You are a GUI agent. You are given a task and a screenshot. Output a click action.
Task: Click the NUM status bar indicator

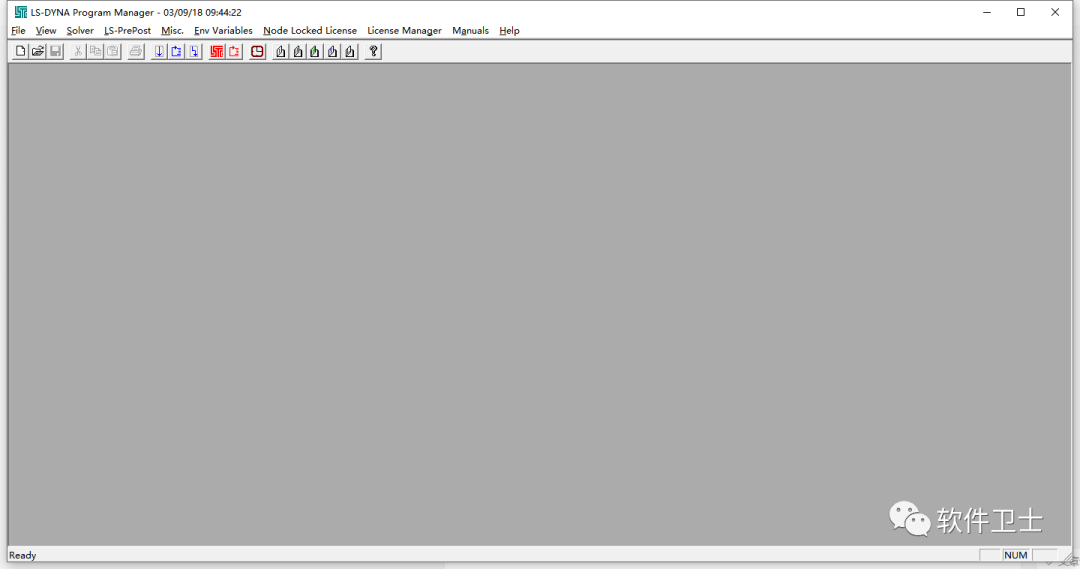[1016, 555]
